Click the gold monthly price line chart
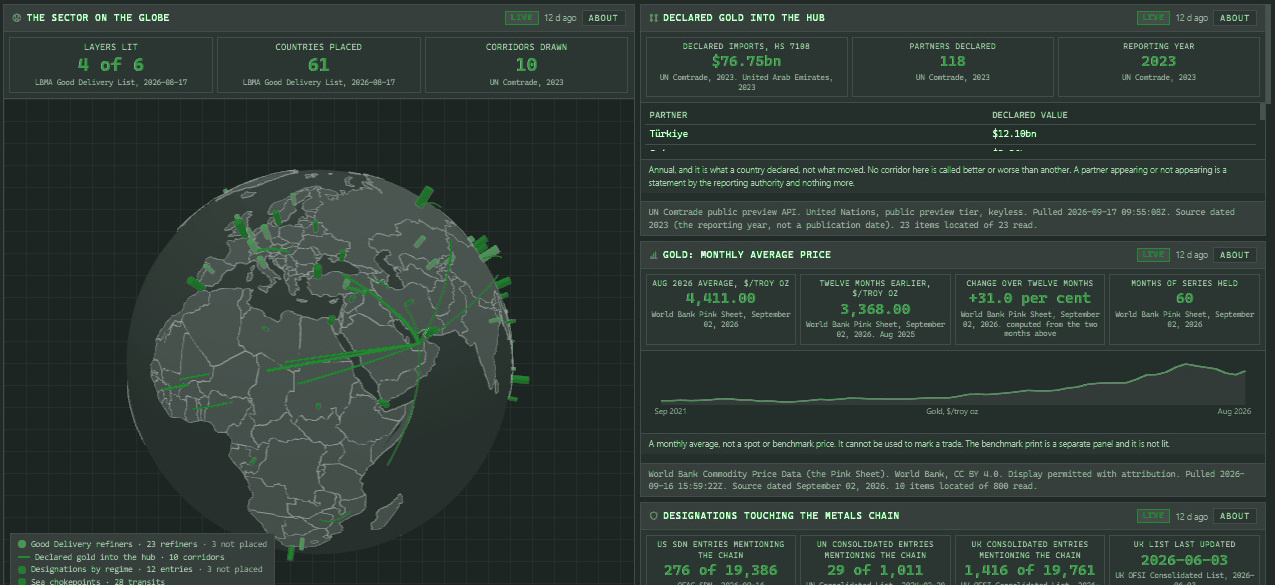This screenshot has height=585, width=1275. coord(951,384)
